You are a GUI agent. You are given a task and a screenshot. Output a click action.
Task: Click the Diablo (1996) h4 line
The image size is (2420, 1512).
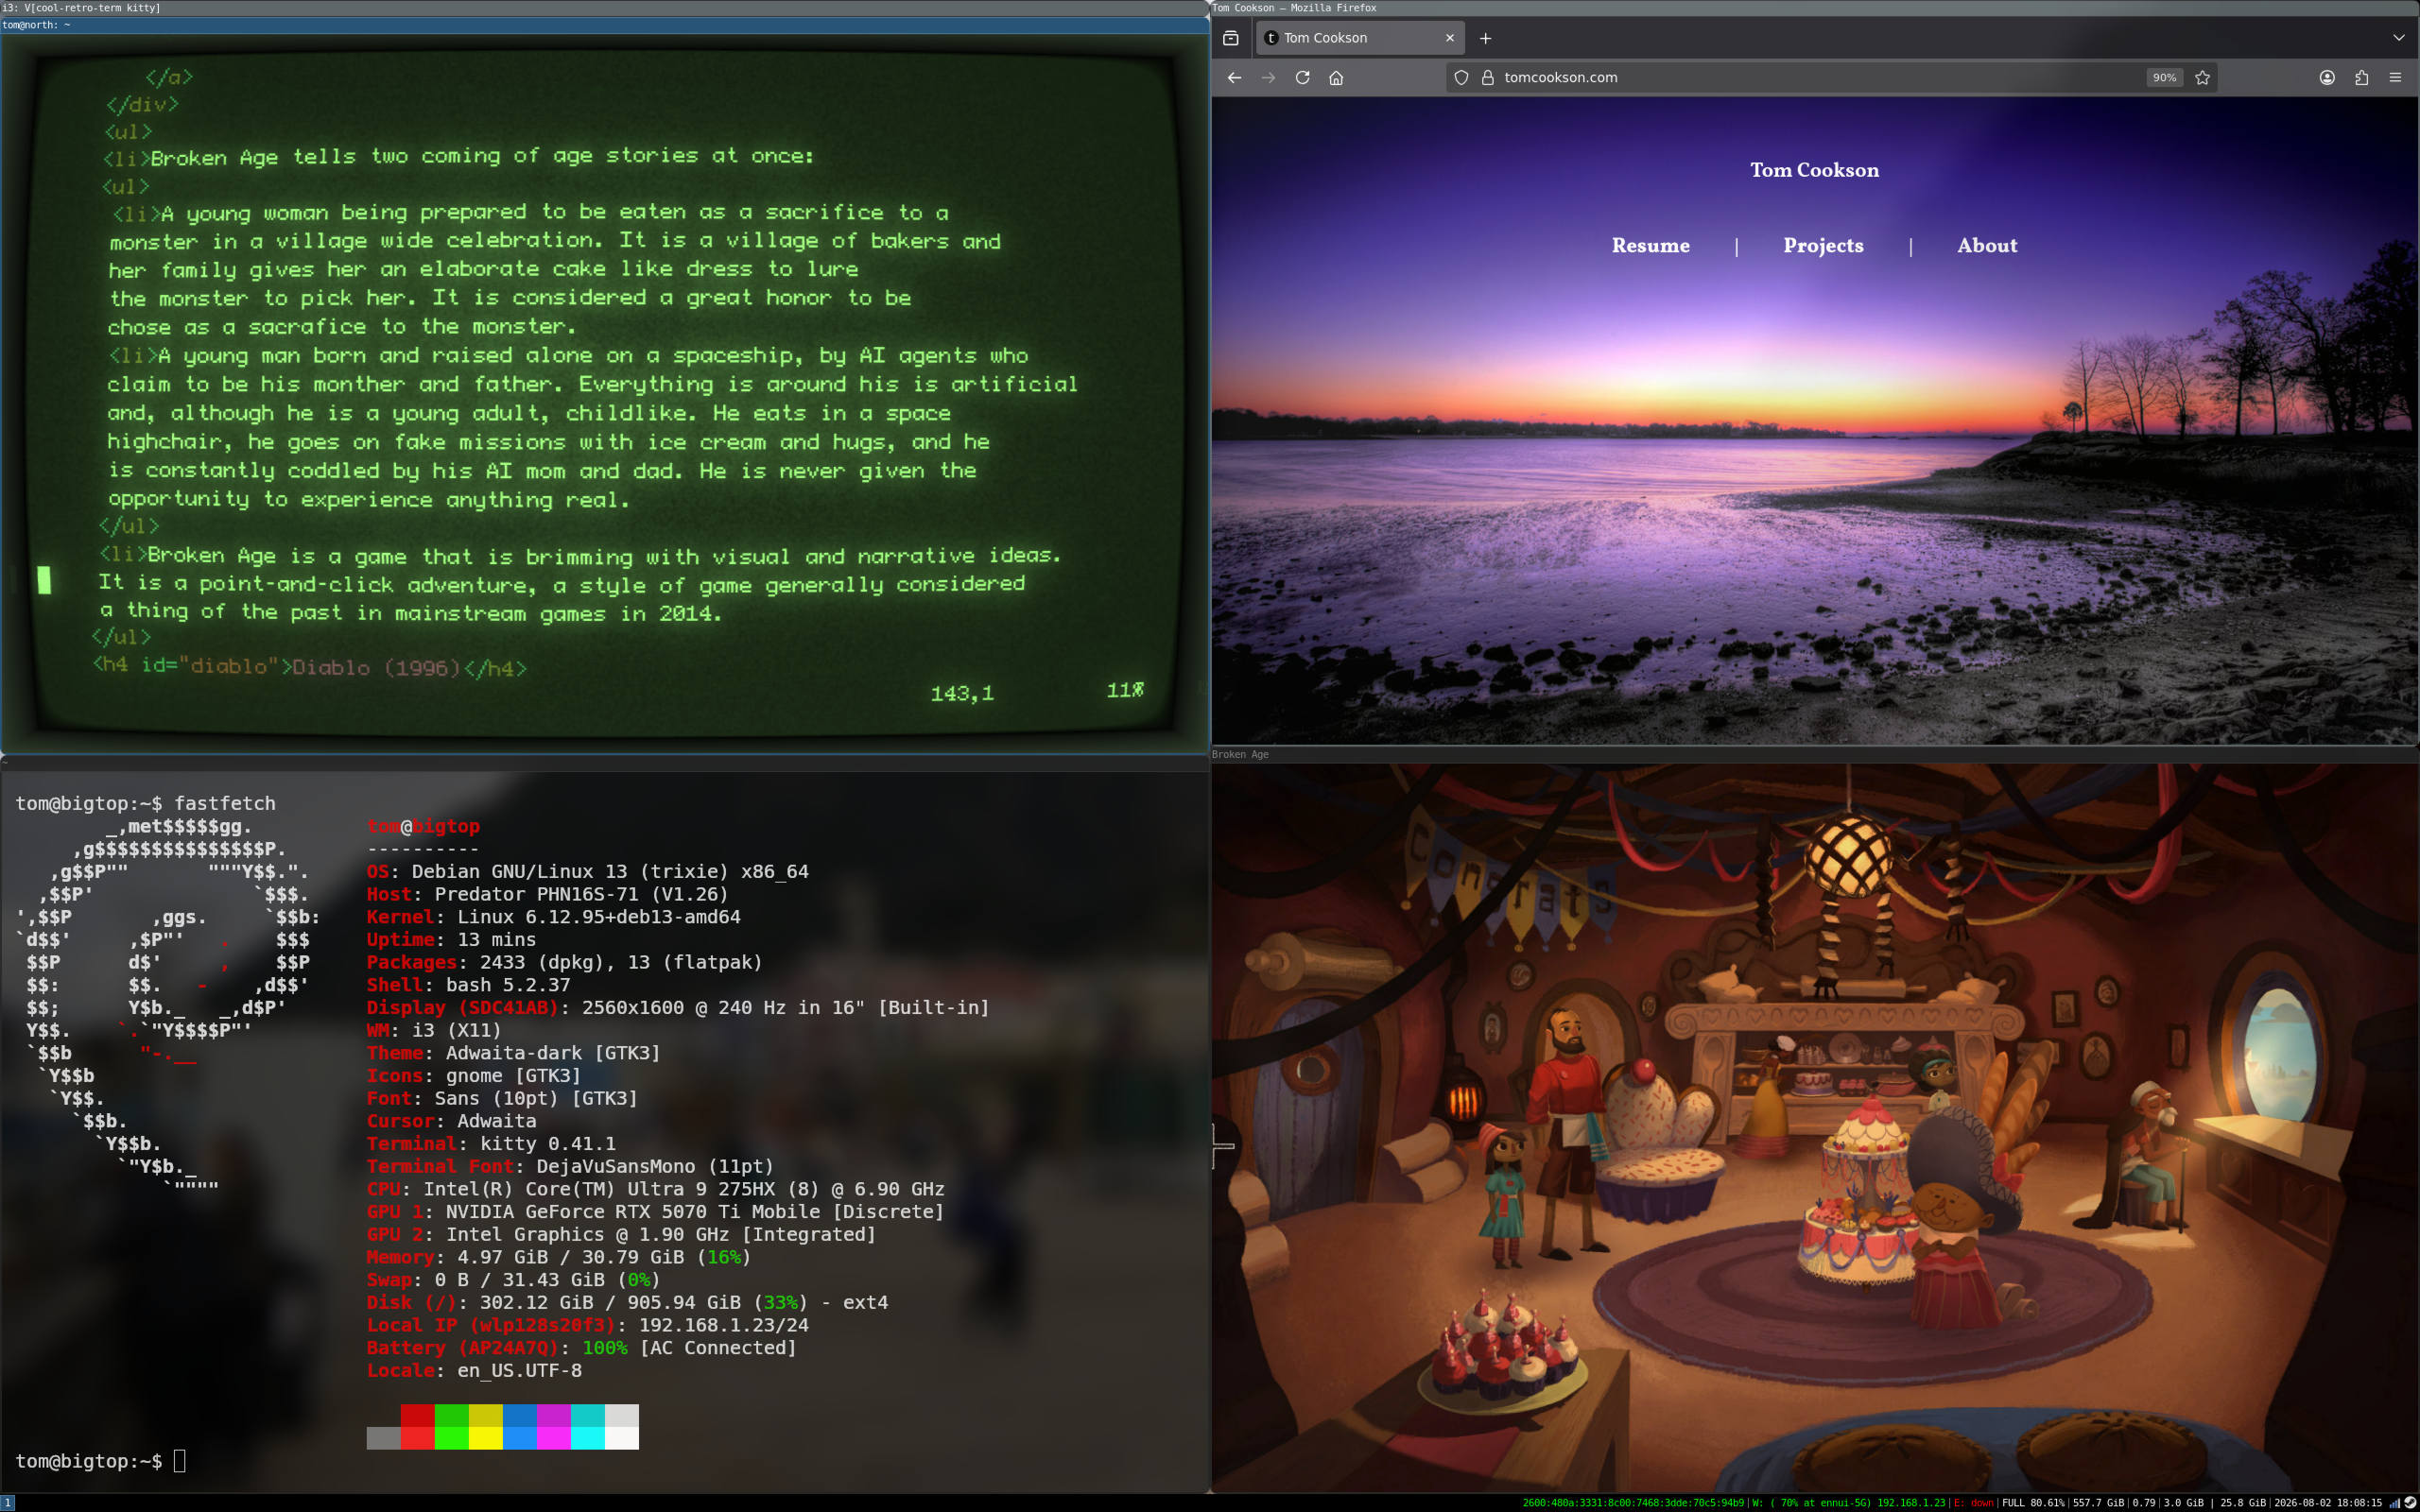coord(309,666)
